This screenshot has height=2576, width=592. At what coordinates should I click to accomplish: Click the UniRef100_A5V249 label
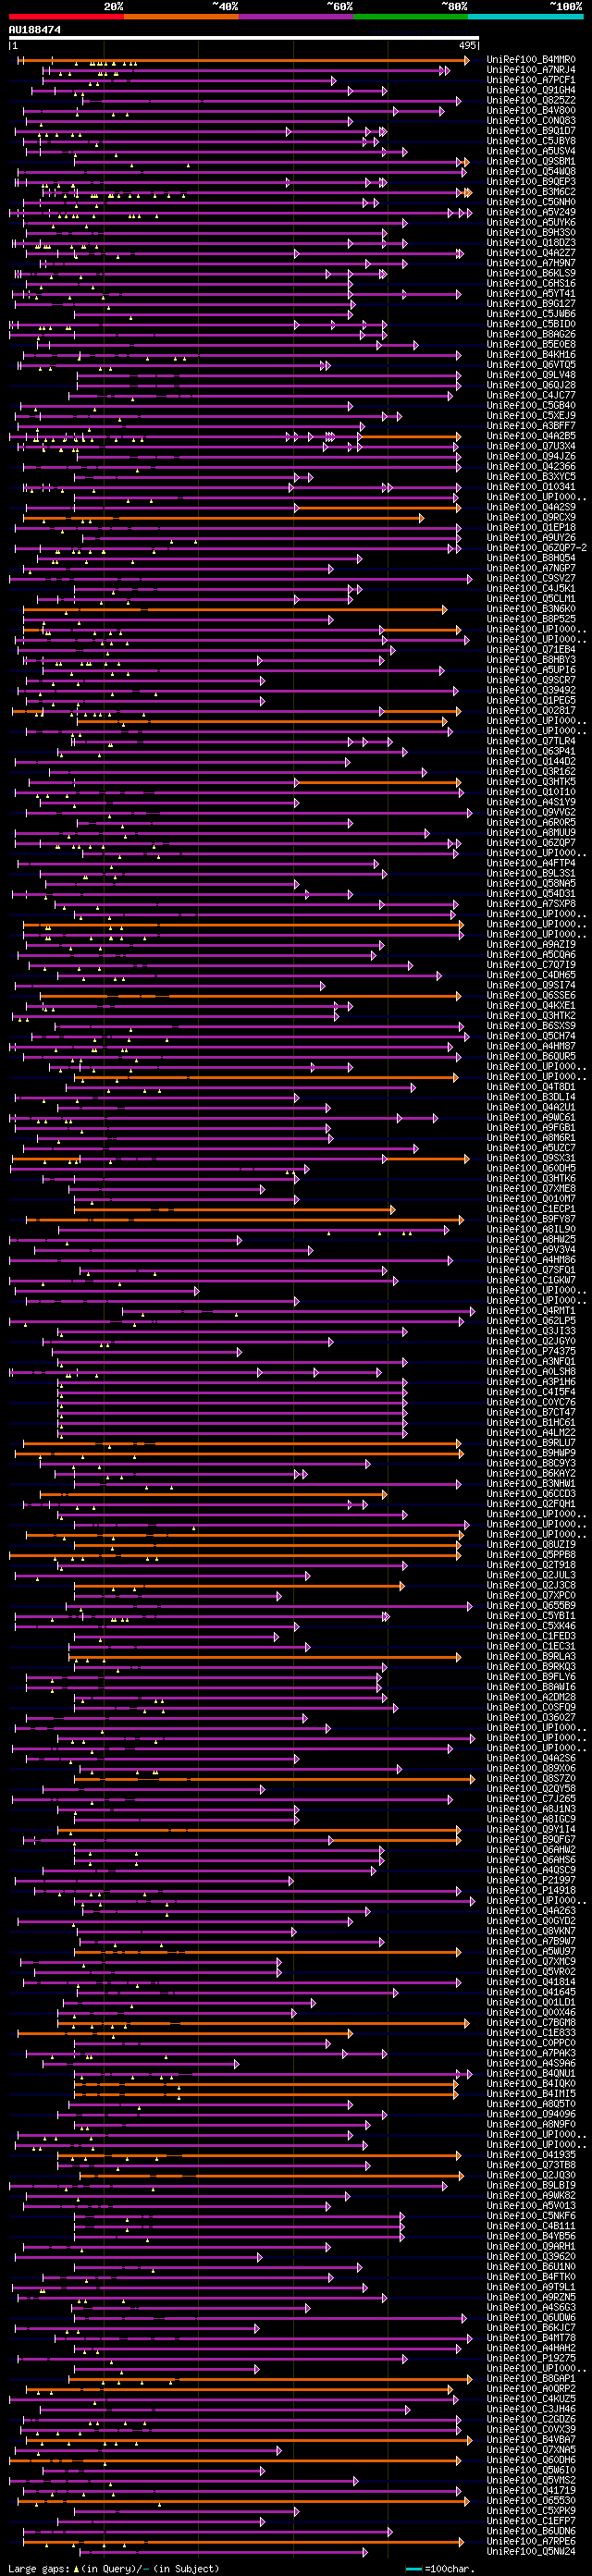(531, 212)
